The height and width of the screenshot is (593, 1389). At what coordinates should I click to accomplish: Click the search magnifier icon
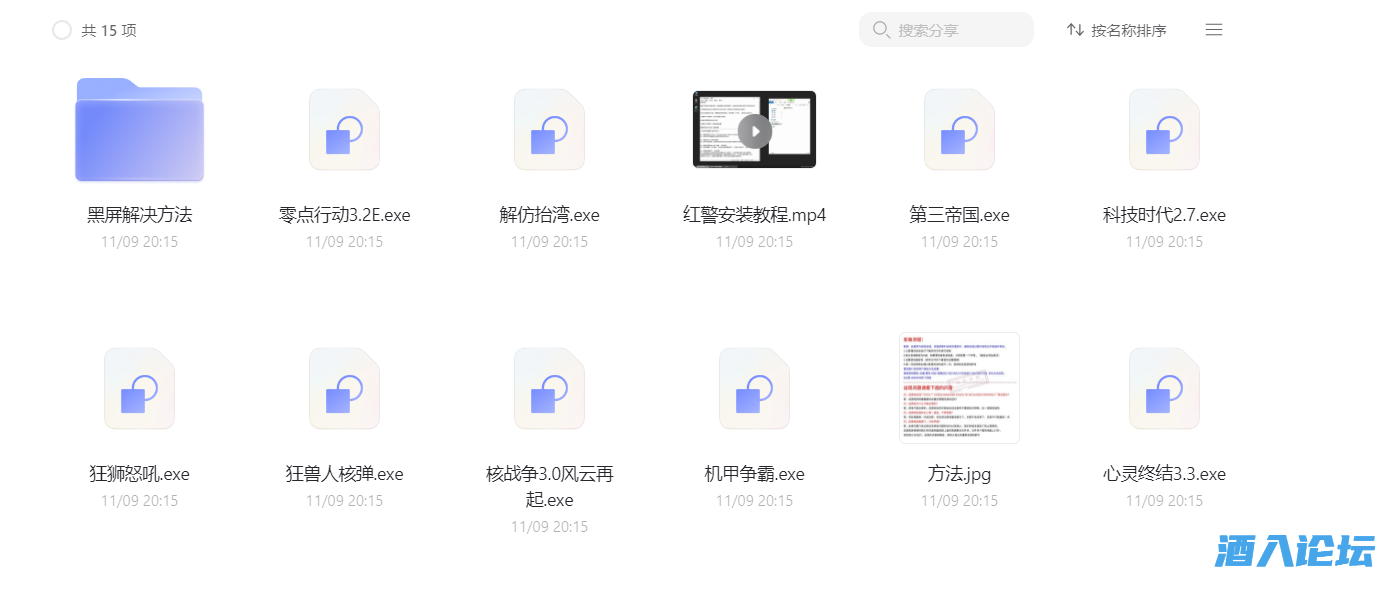(881, 30)
